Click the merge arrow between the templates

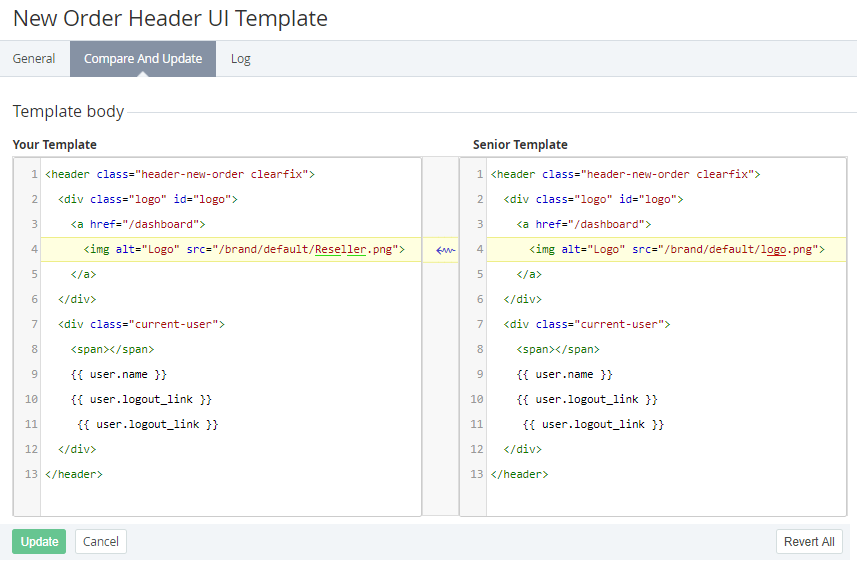[x=445, y=249]
